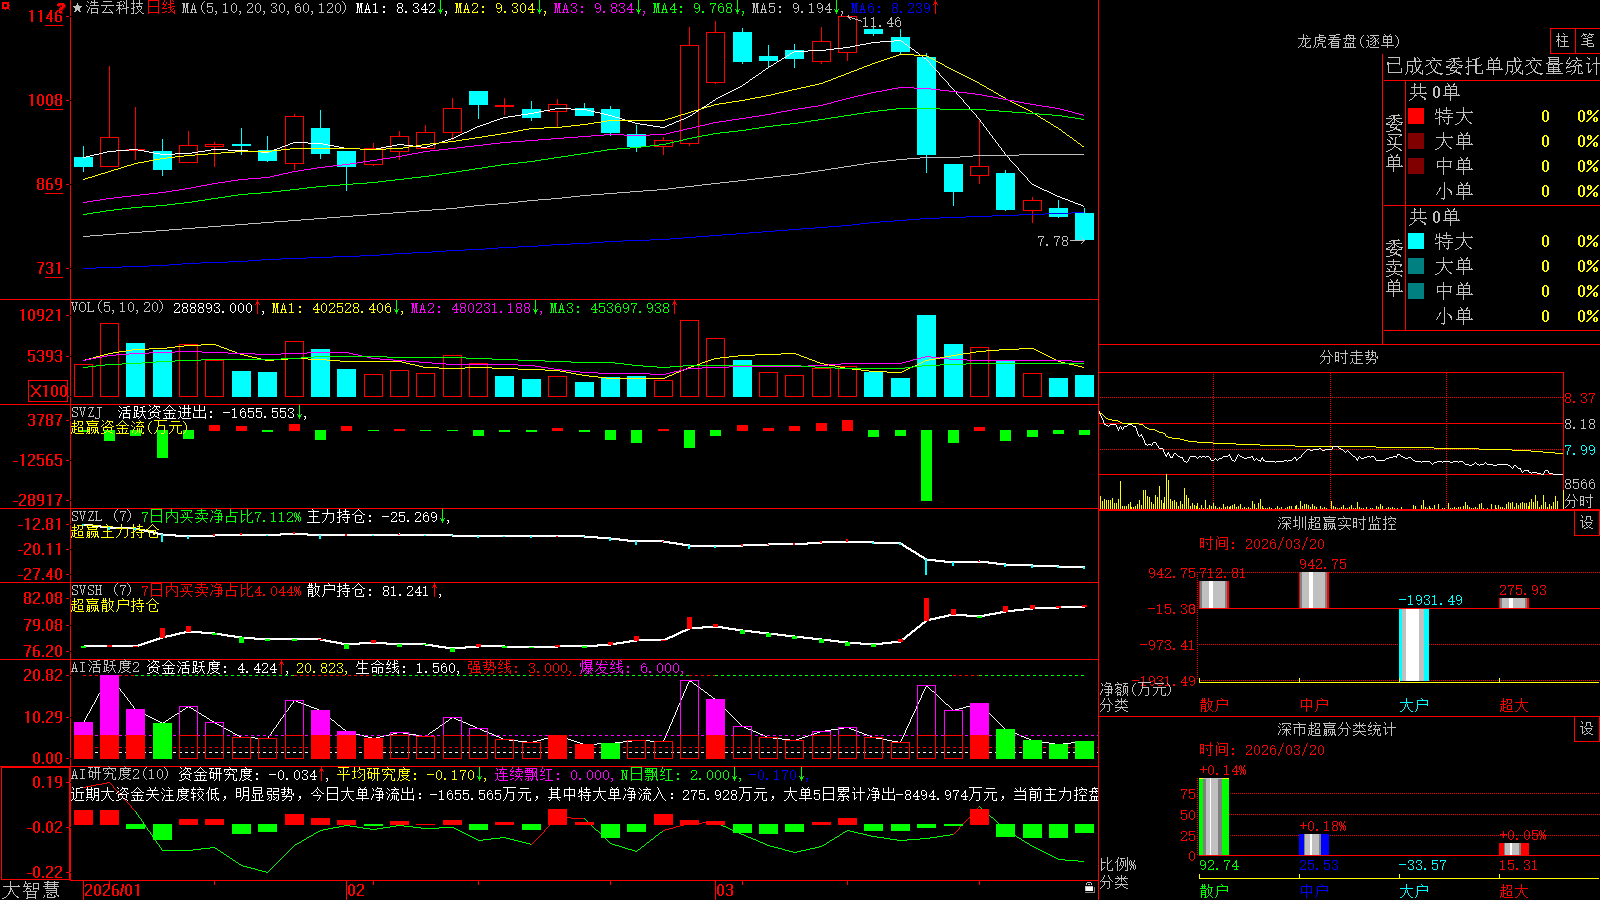1600x900 pixels.
Task: Click the cyan 大户 -1931.49 bar
Action: [x=1414, y=645]
